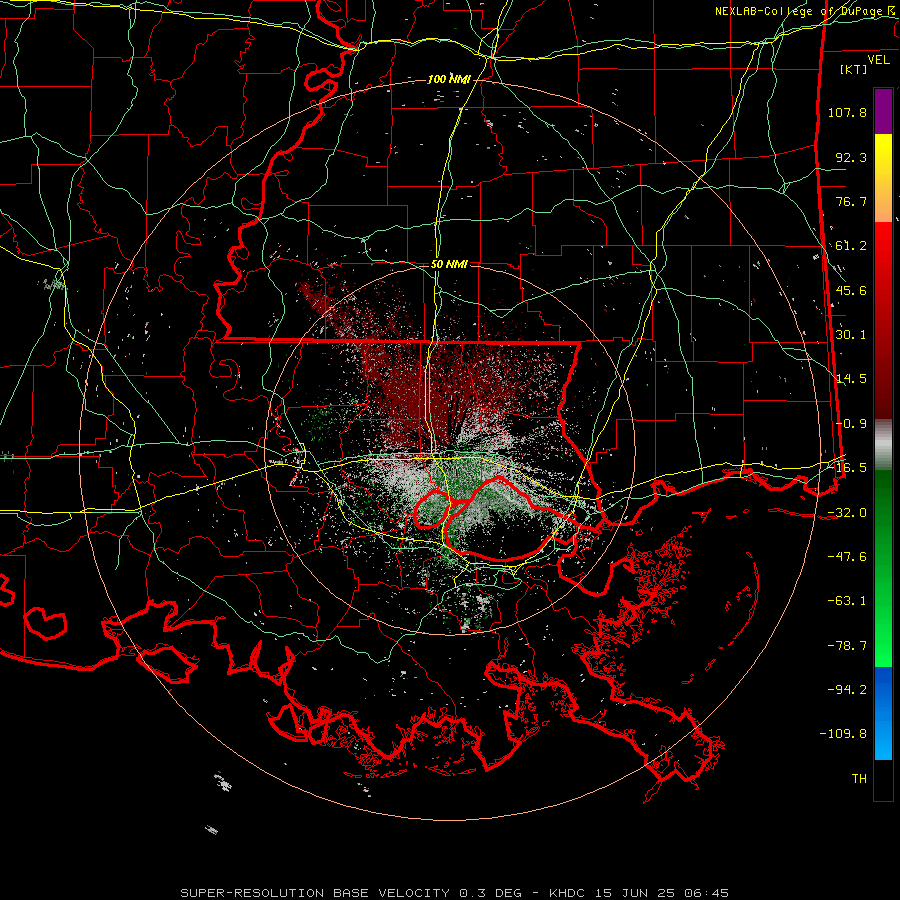Pick the yellow segment of the velocity color bar
Screen dimensions: 900x900
(x=883, y=178)
